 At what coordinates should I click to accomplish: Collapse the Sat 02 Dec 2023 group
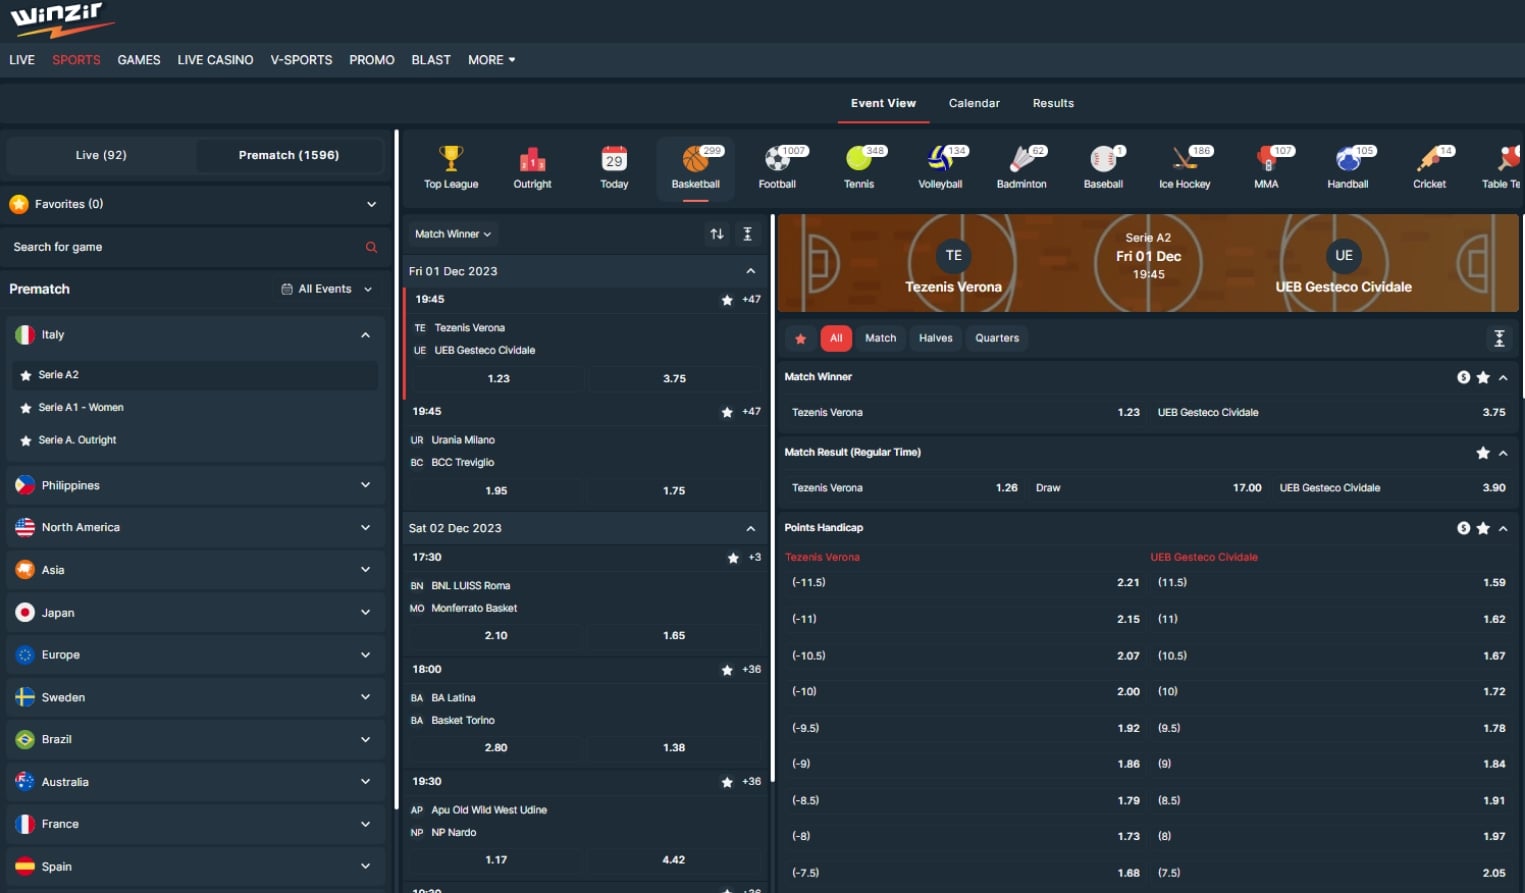[x=751, y=528]
